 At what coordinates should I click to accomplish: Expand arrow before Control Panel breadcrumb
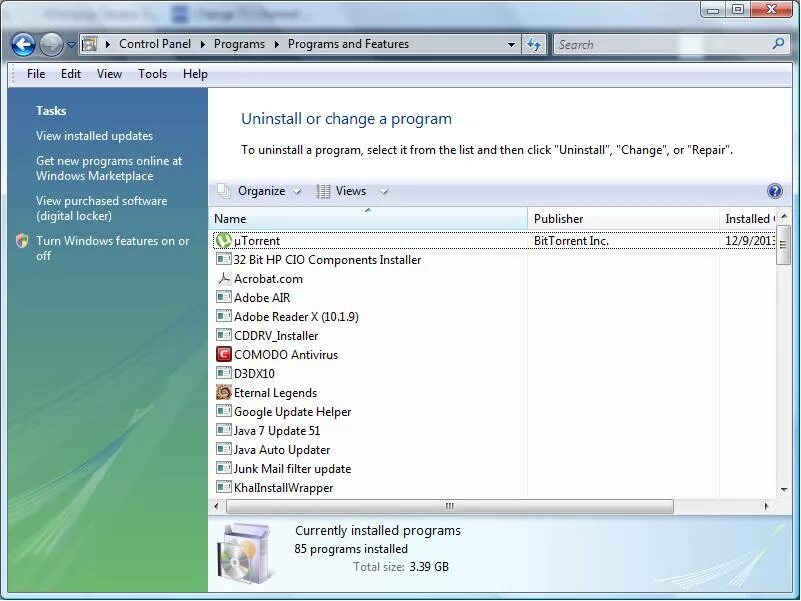(107, 44)
